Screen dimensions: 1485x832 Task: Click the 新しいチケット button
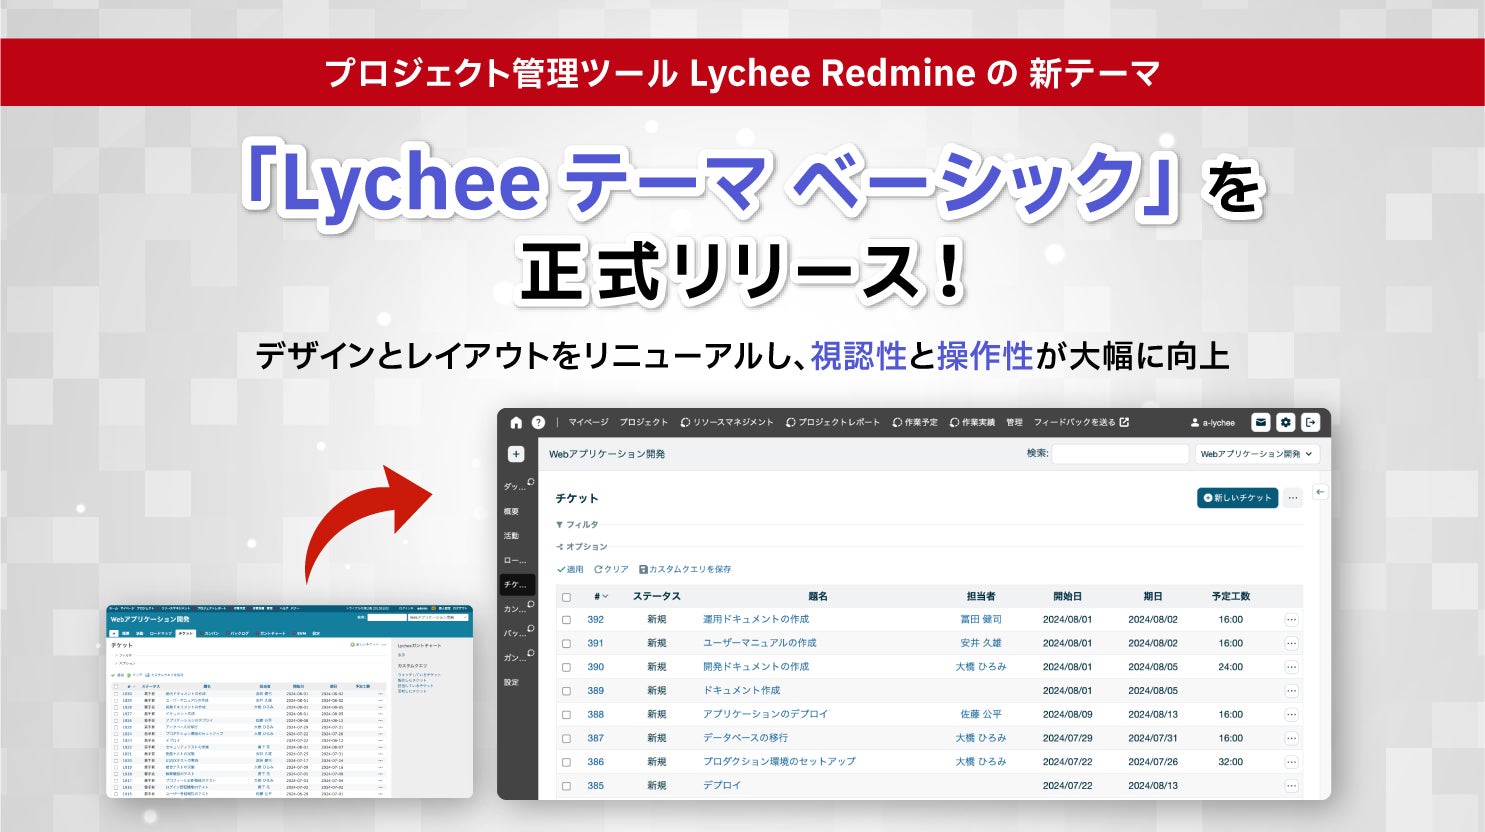point(1237,497)
